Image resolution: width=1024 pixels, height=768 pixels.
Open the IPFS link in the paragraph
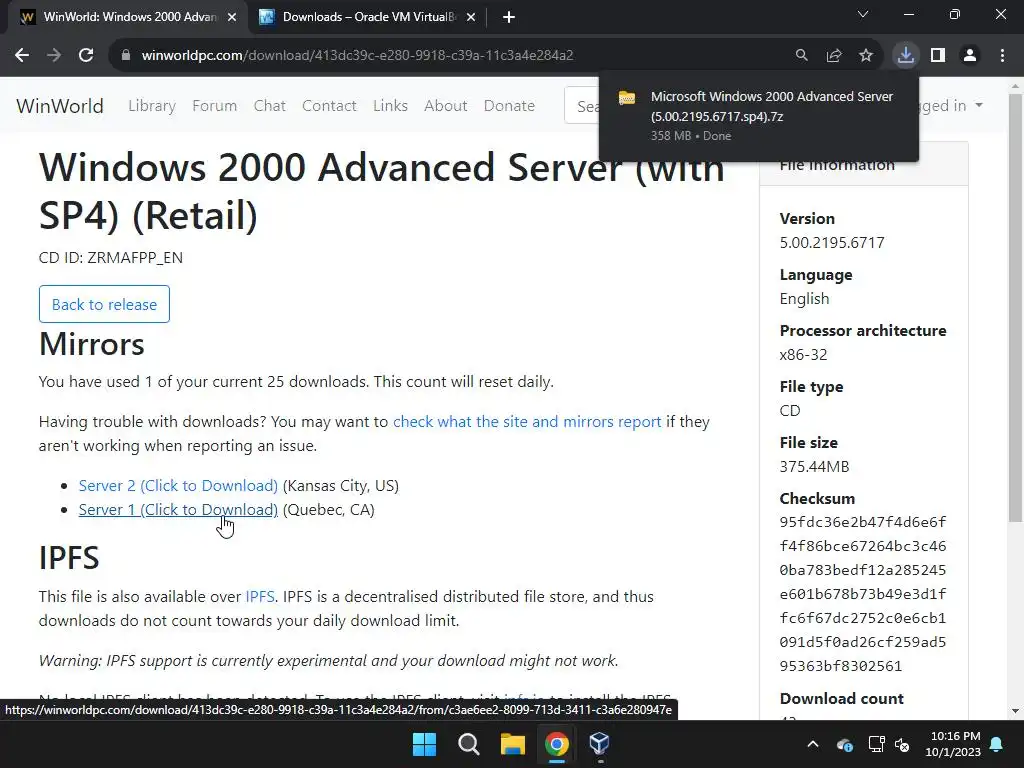tap(260, 597)
